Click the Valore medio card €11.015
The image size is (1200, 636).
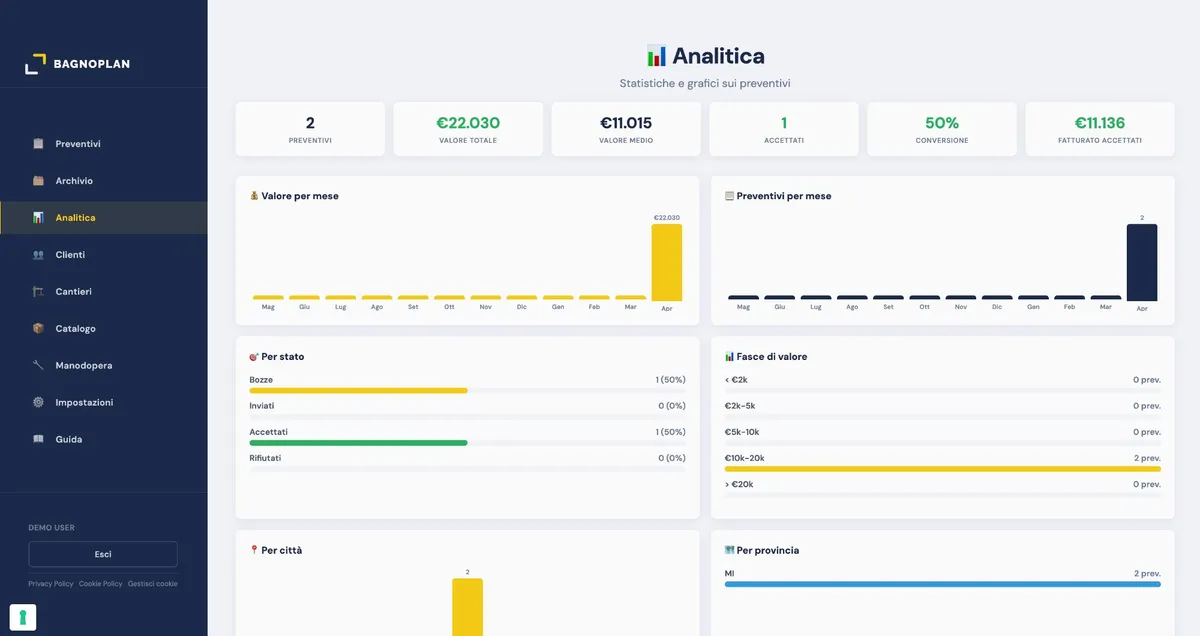(x=626, y=129)
